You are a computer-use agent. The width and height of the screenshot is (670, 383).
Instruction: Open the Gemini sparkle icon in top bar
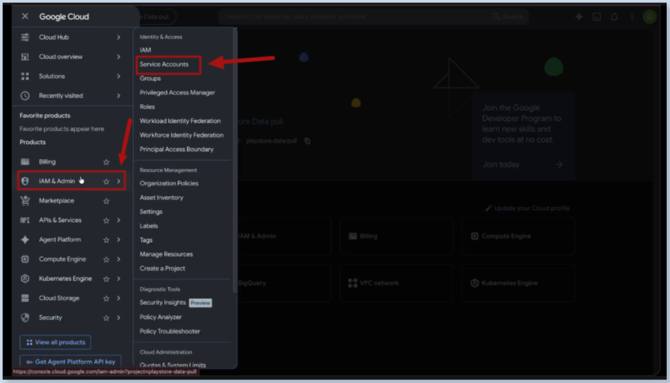[579, 17]
